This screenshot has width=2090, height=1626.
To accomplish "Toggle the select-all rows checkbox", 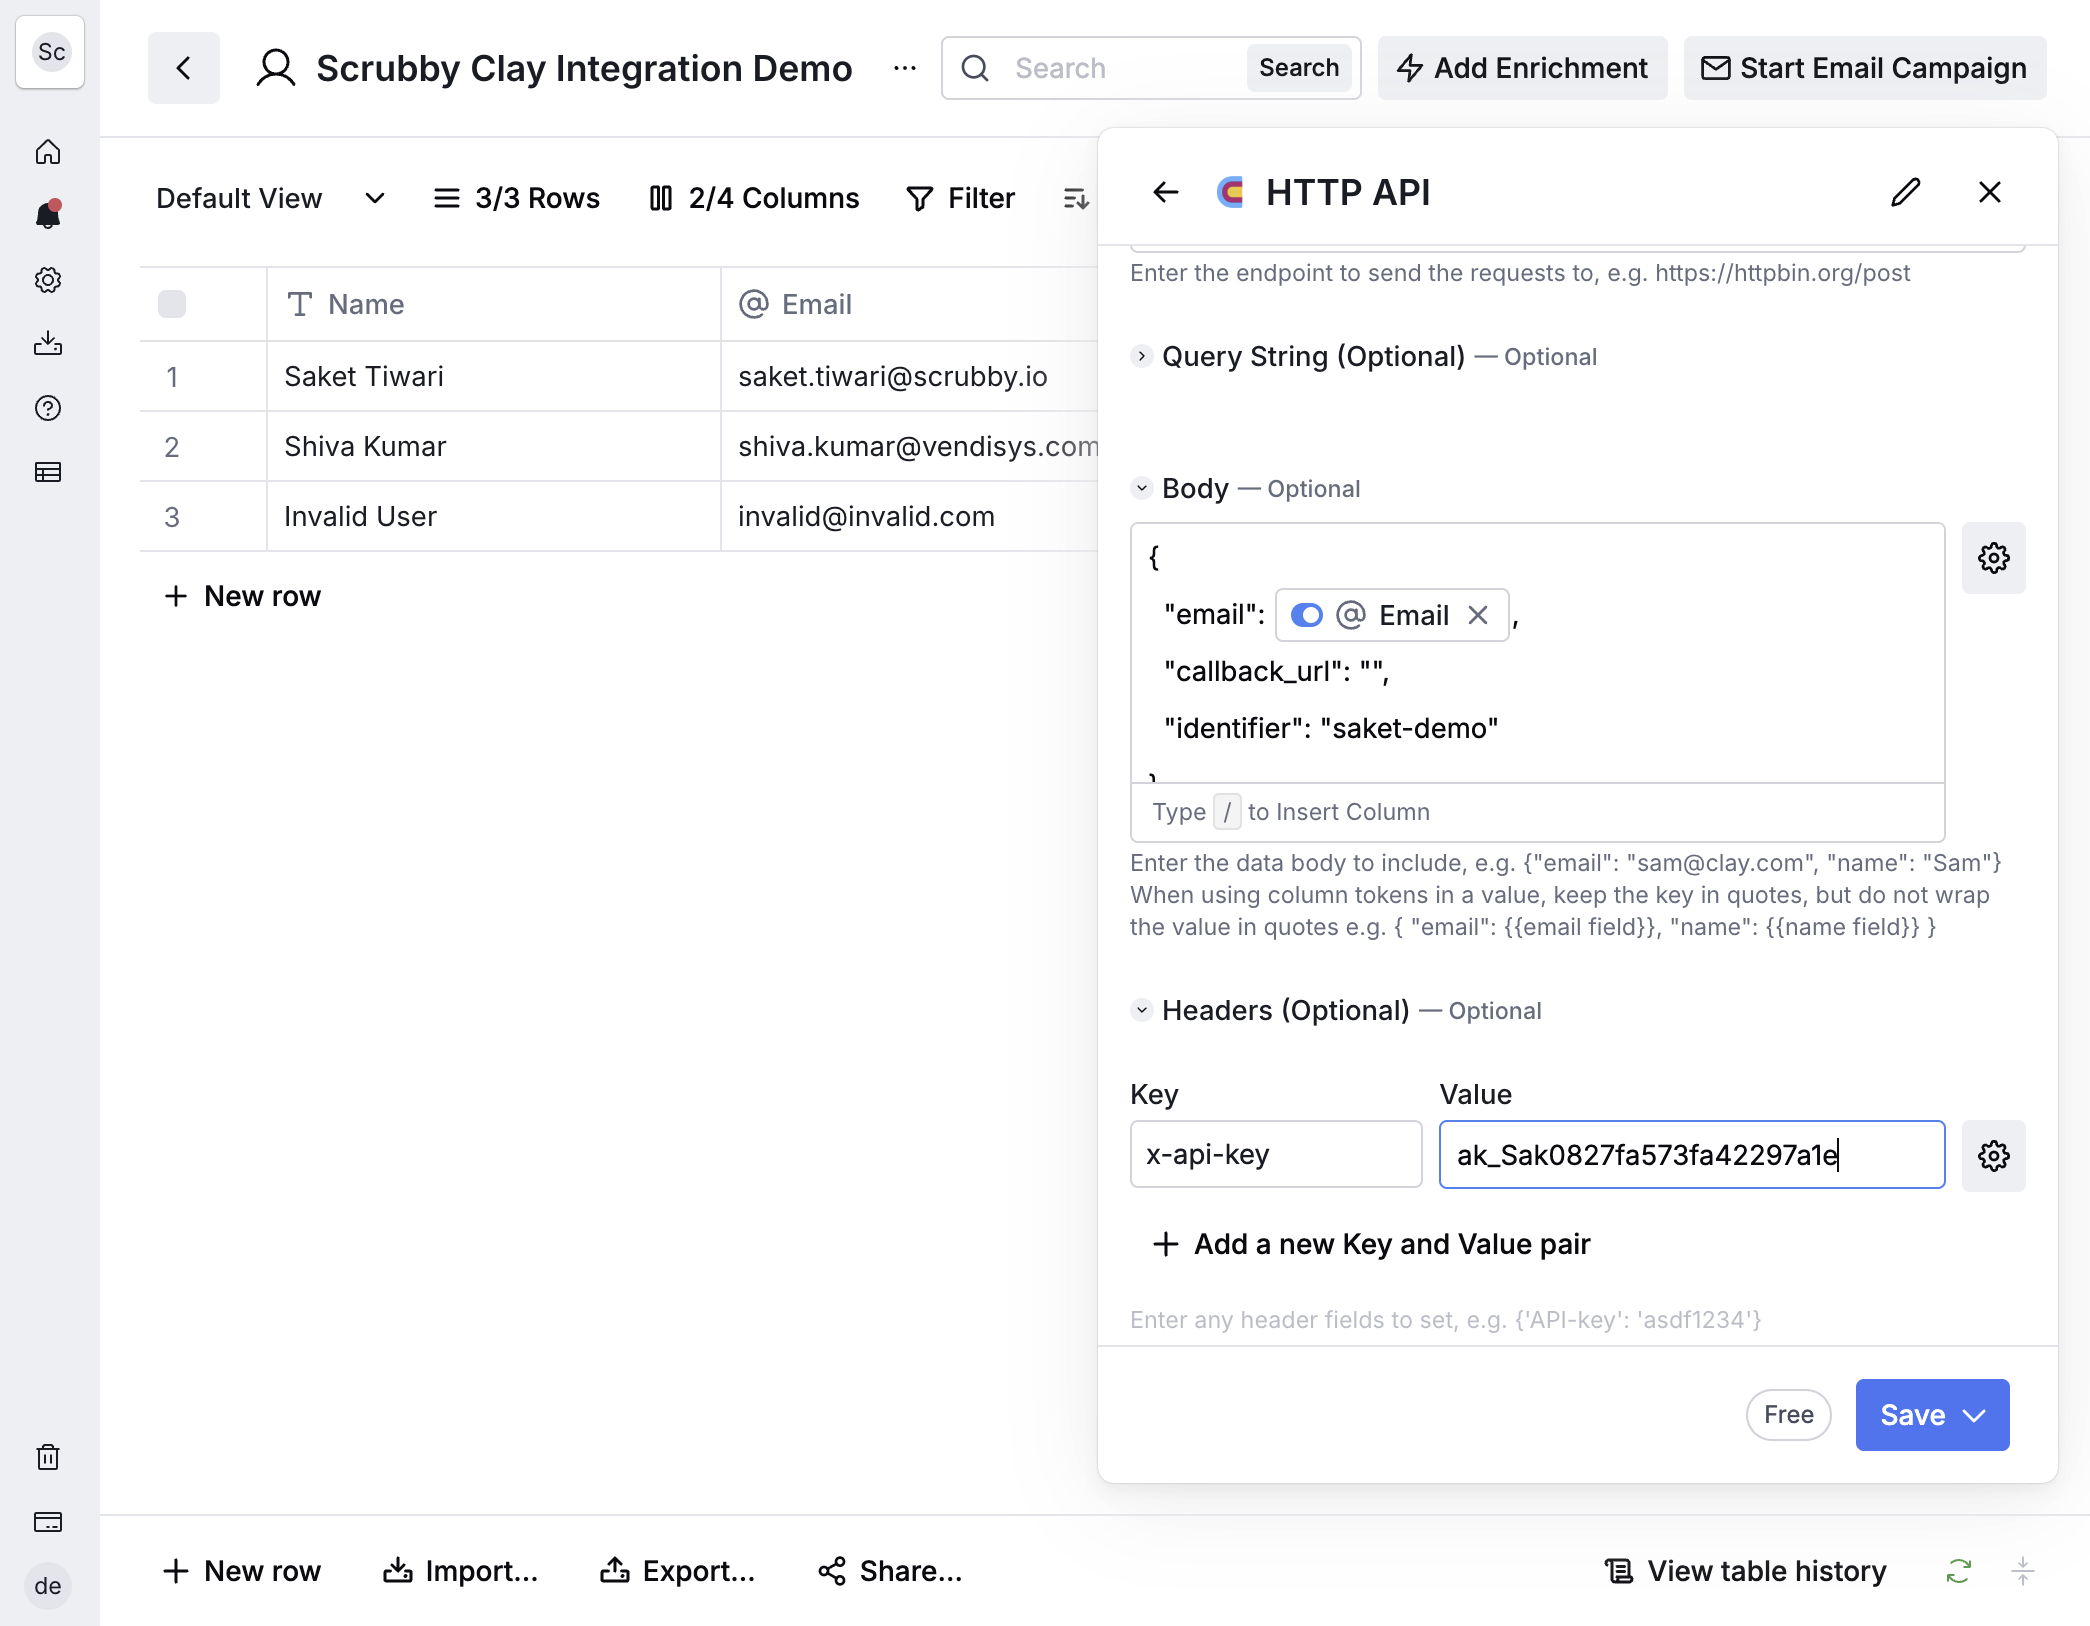I will 172,304.
